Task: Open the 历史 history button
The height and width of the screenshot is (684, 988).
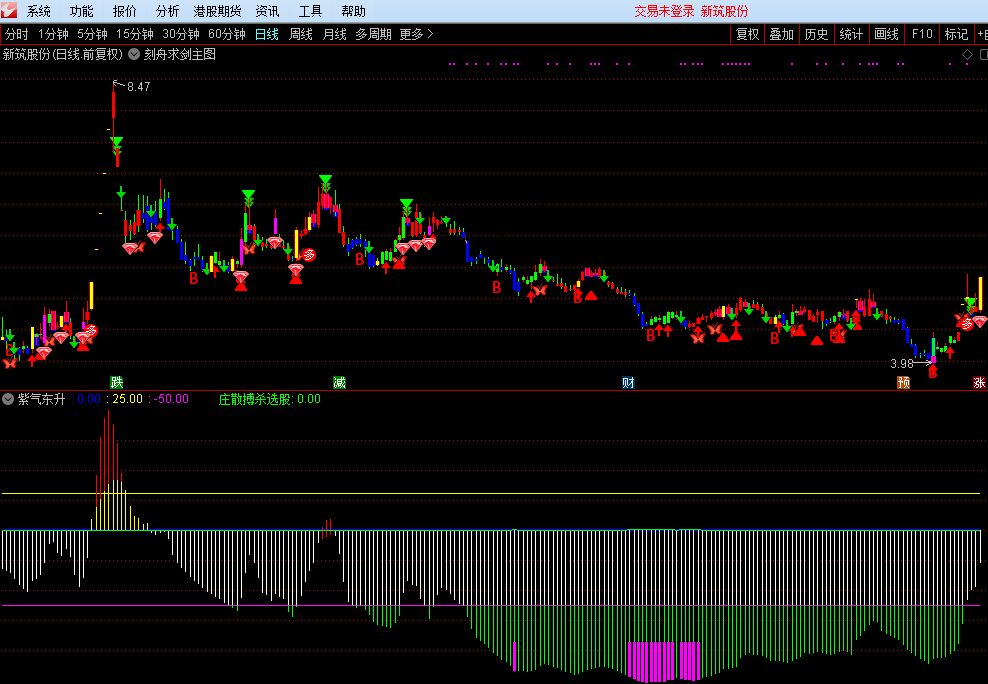Action: pos(817,34)
